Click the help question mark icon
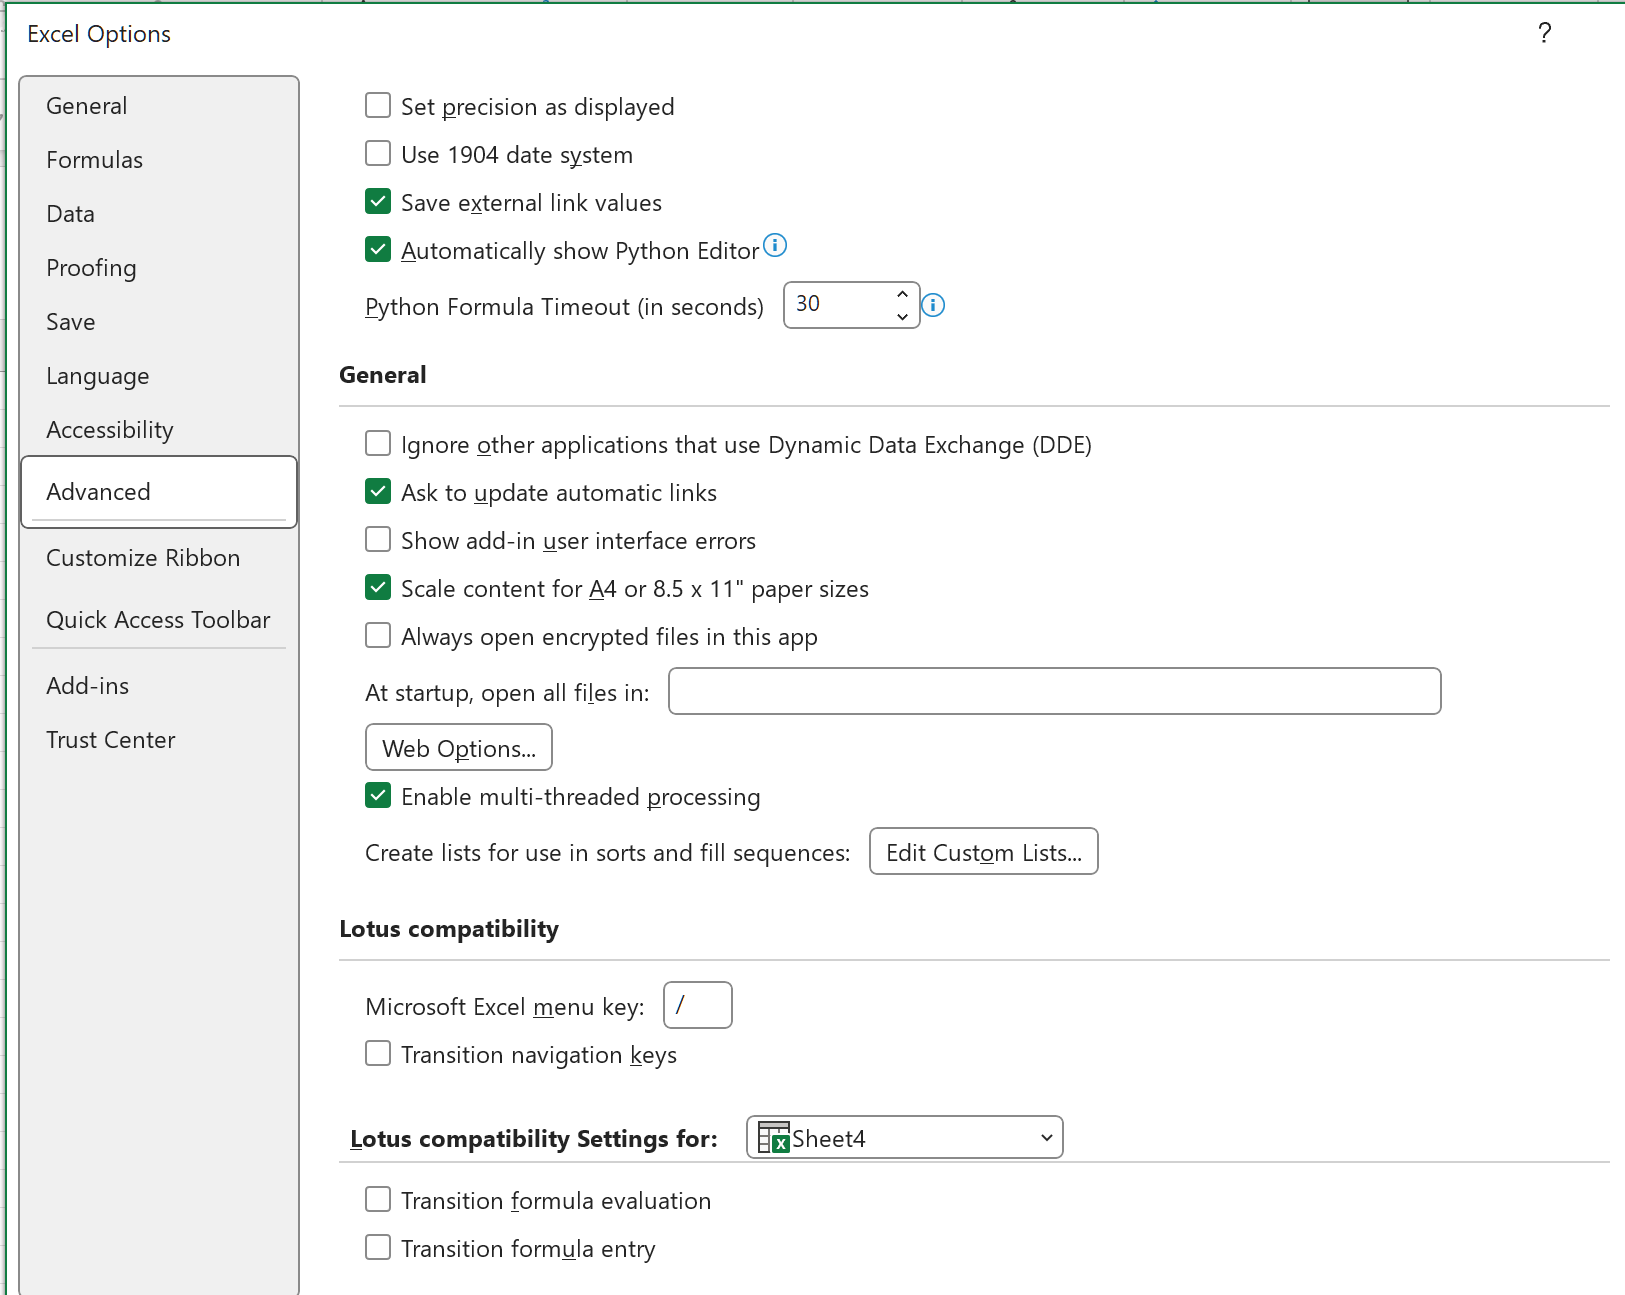The height and width of the screenshot is (1295, 1625). tap(1544, 34)
